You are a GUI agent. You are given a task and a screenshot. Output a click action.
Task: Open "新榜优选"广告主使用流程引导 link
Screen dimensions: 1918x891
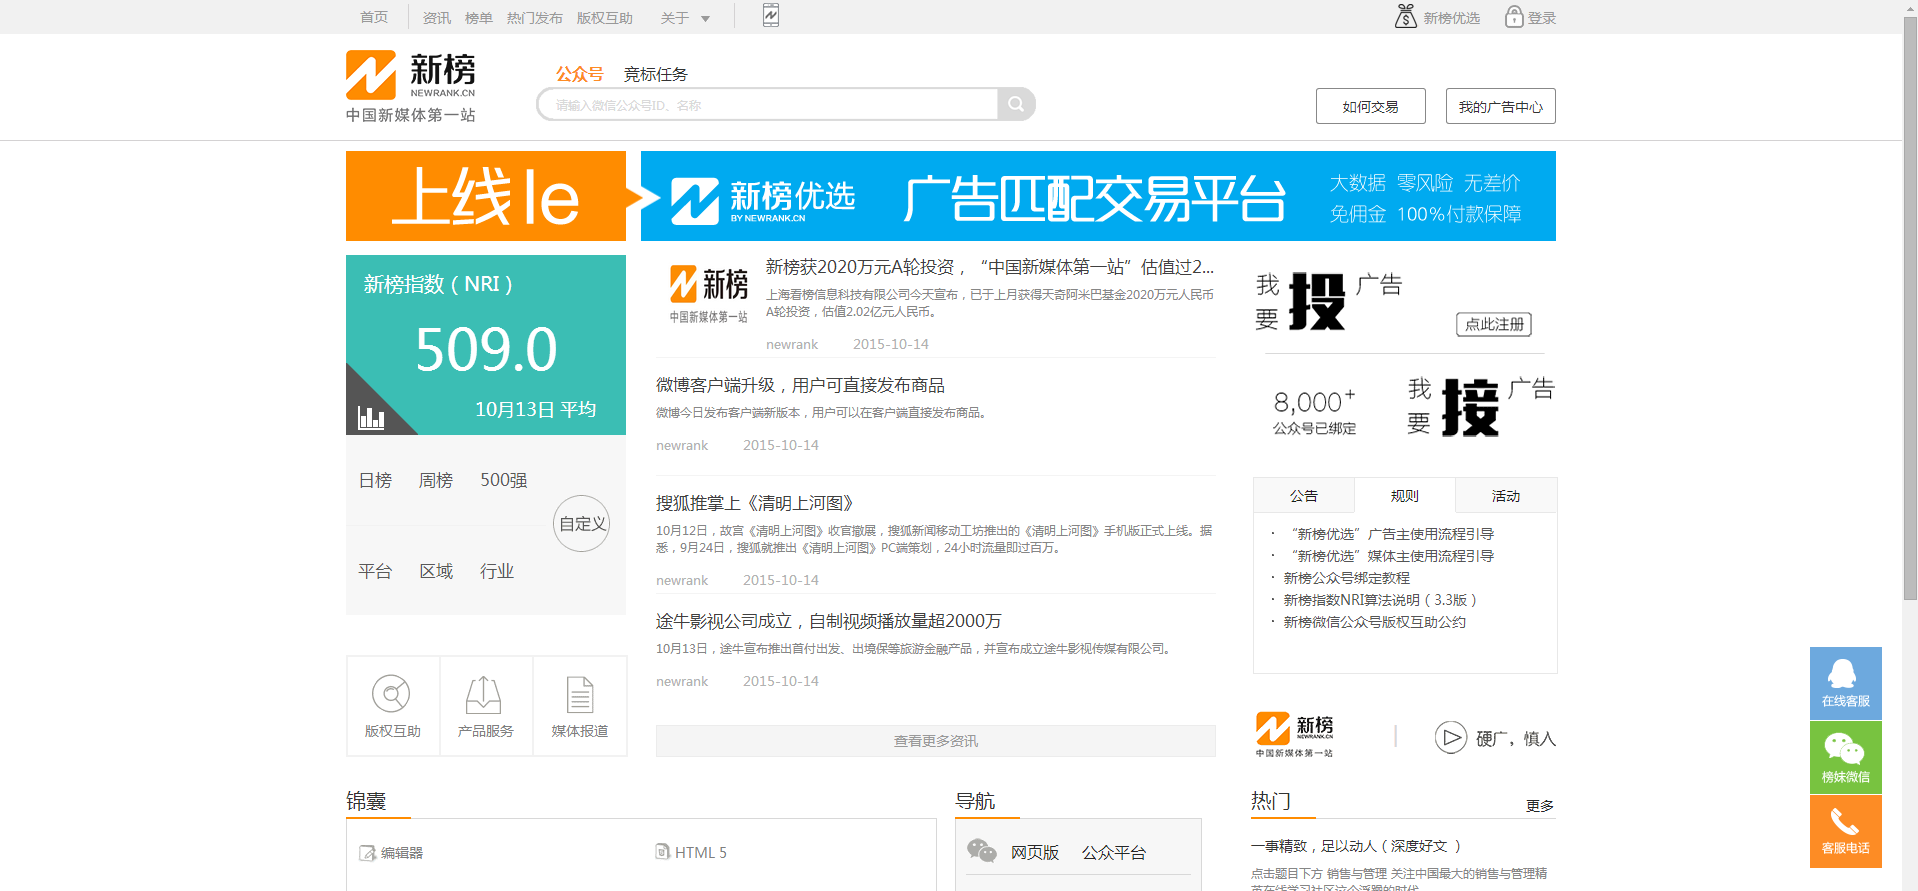(x=1389, y=534)
